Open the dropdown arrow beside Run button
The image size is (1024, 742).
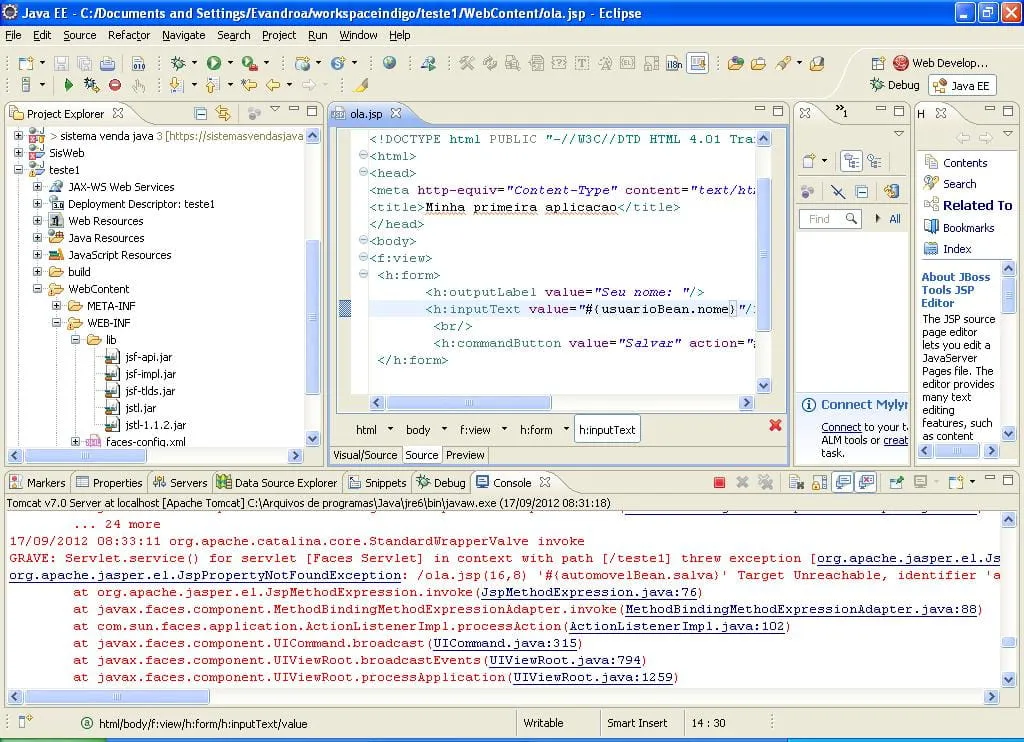[230, 63]
